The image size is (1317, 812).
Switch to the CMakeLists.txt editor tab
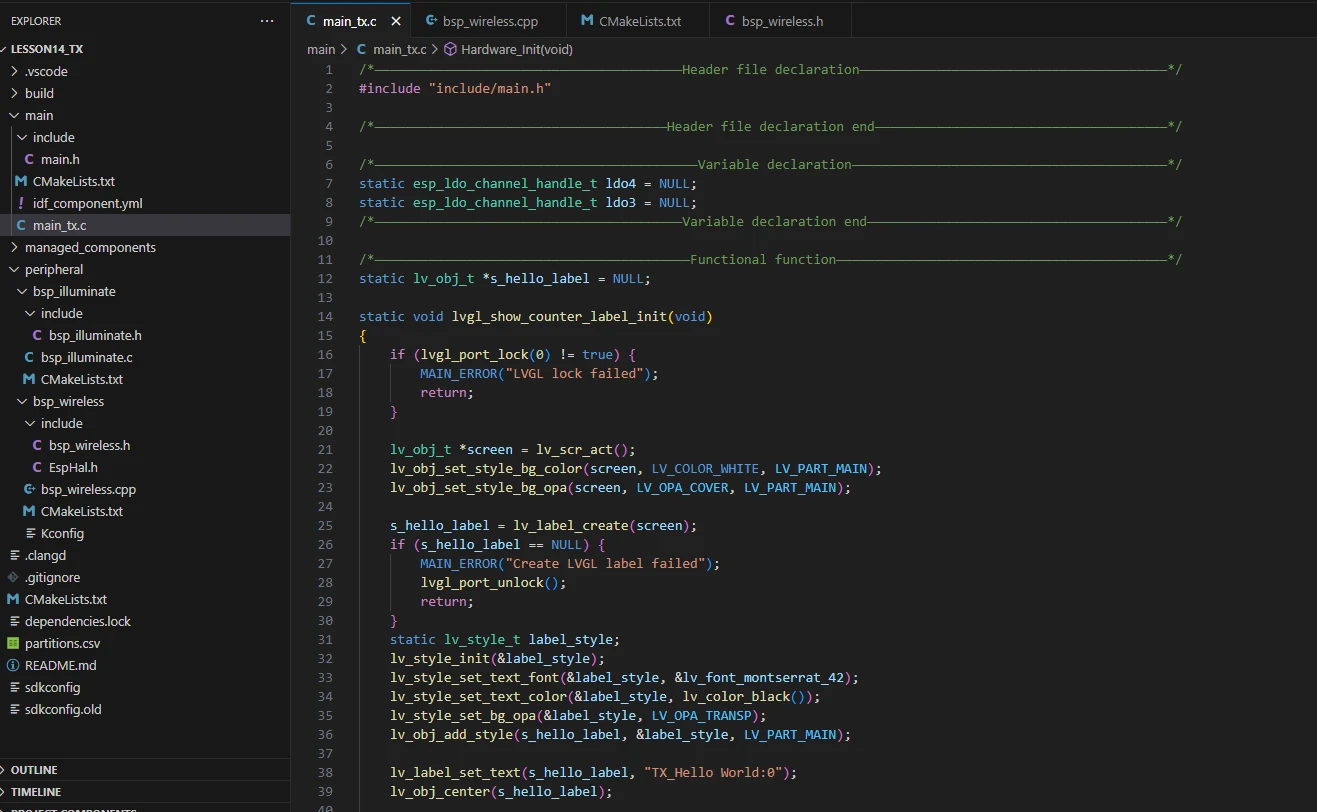click(x=639, y=21)
